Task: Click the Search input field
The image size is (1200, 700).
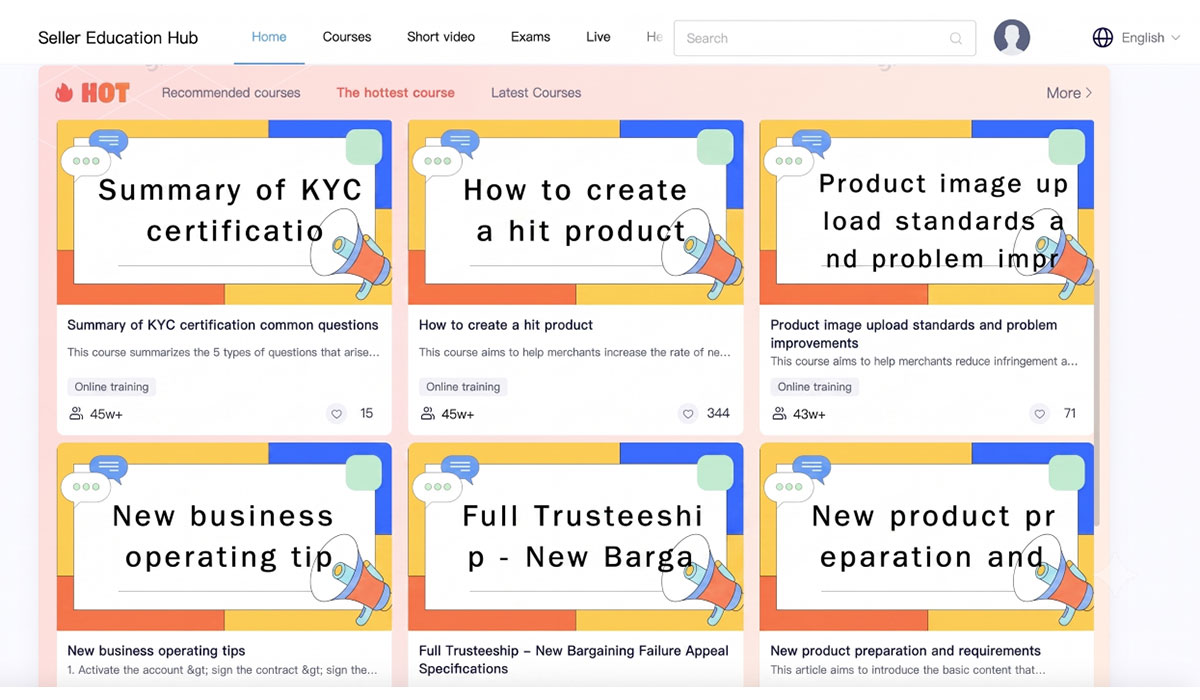Action: pos(825,38)
